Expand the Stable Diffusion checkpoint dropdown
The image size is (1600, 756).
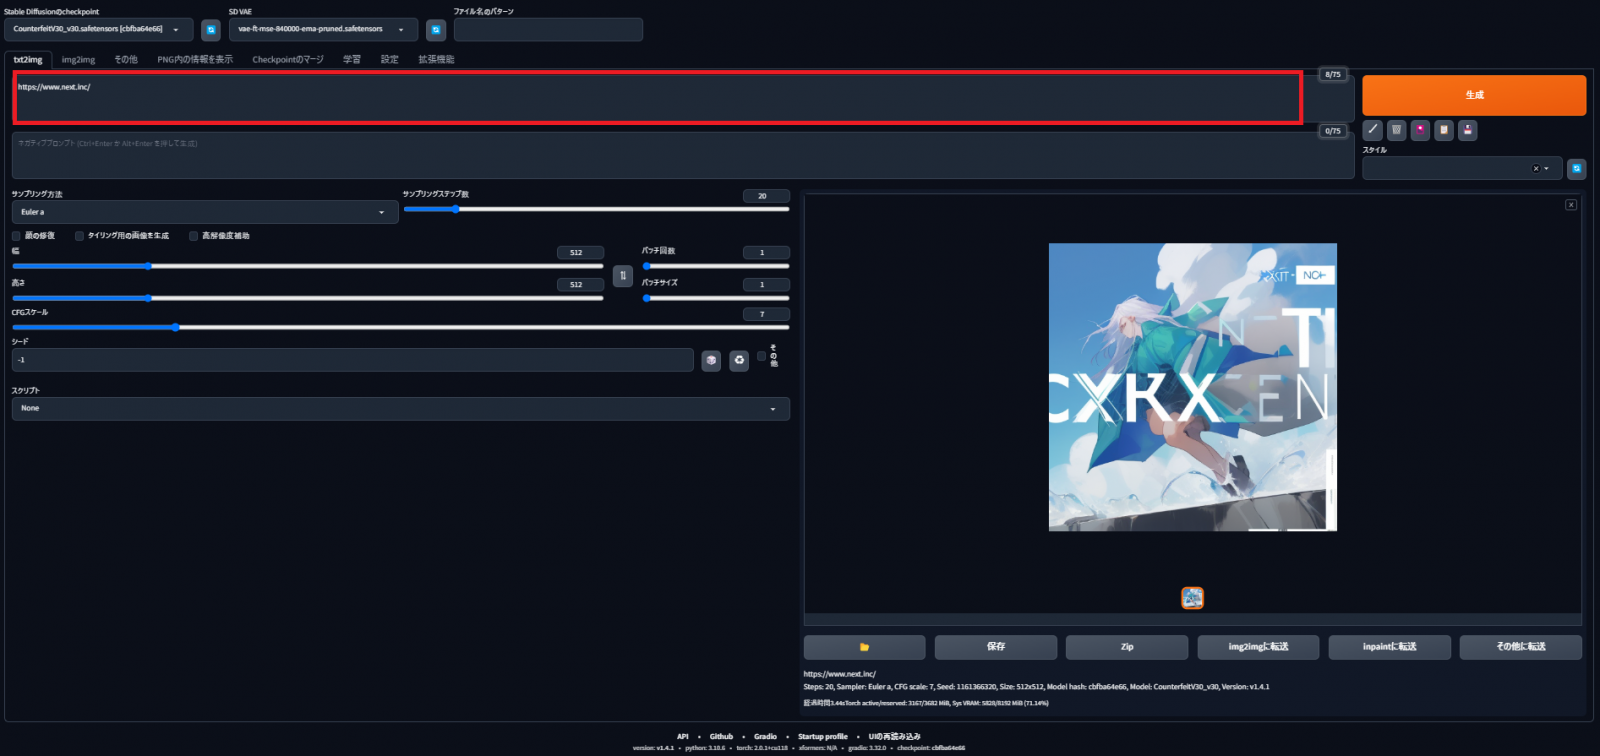point(98,29)
